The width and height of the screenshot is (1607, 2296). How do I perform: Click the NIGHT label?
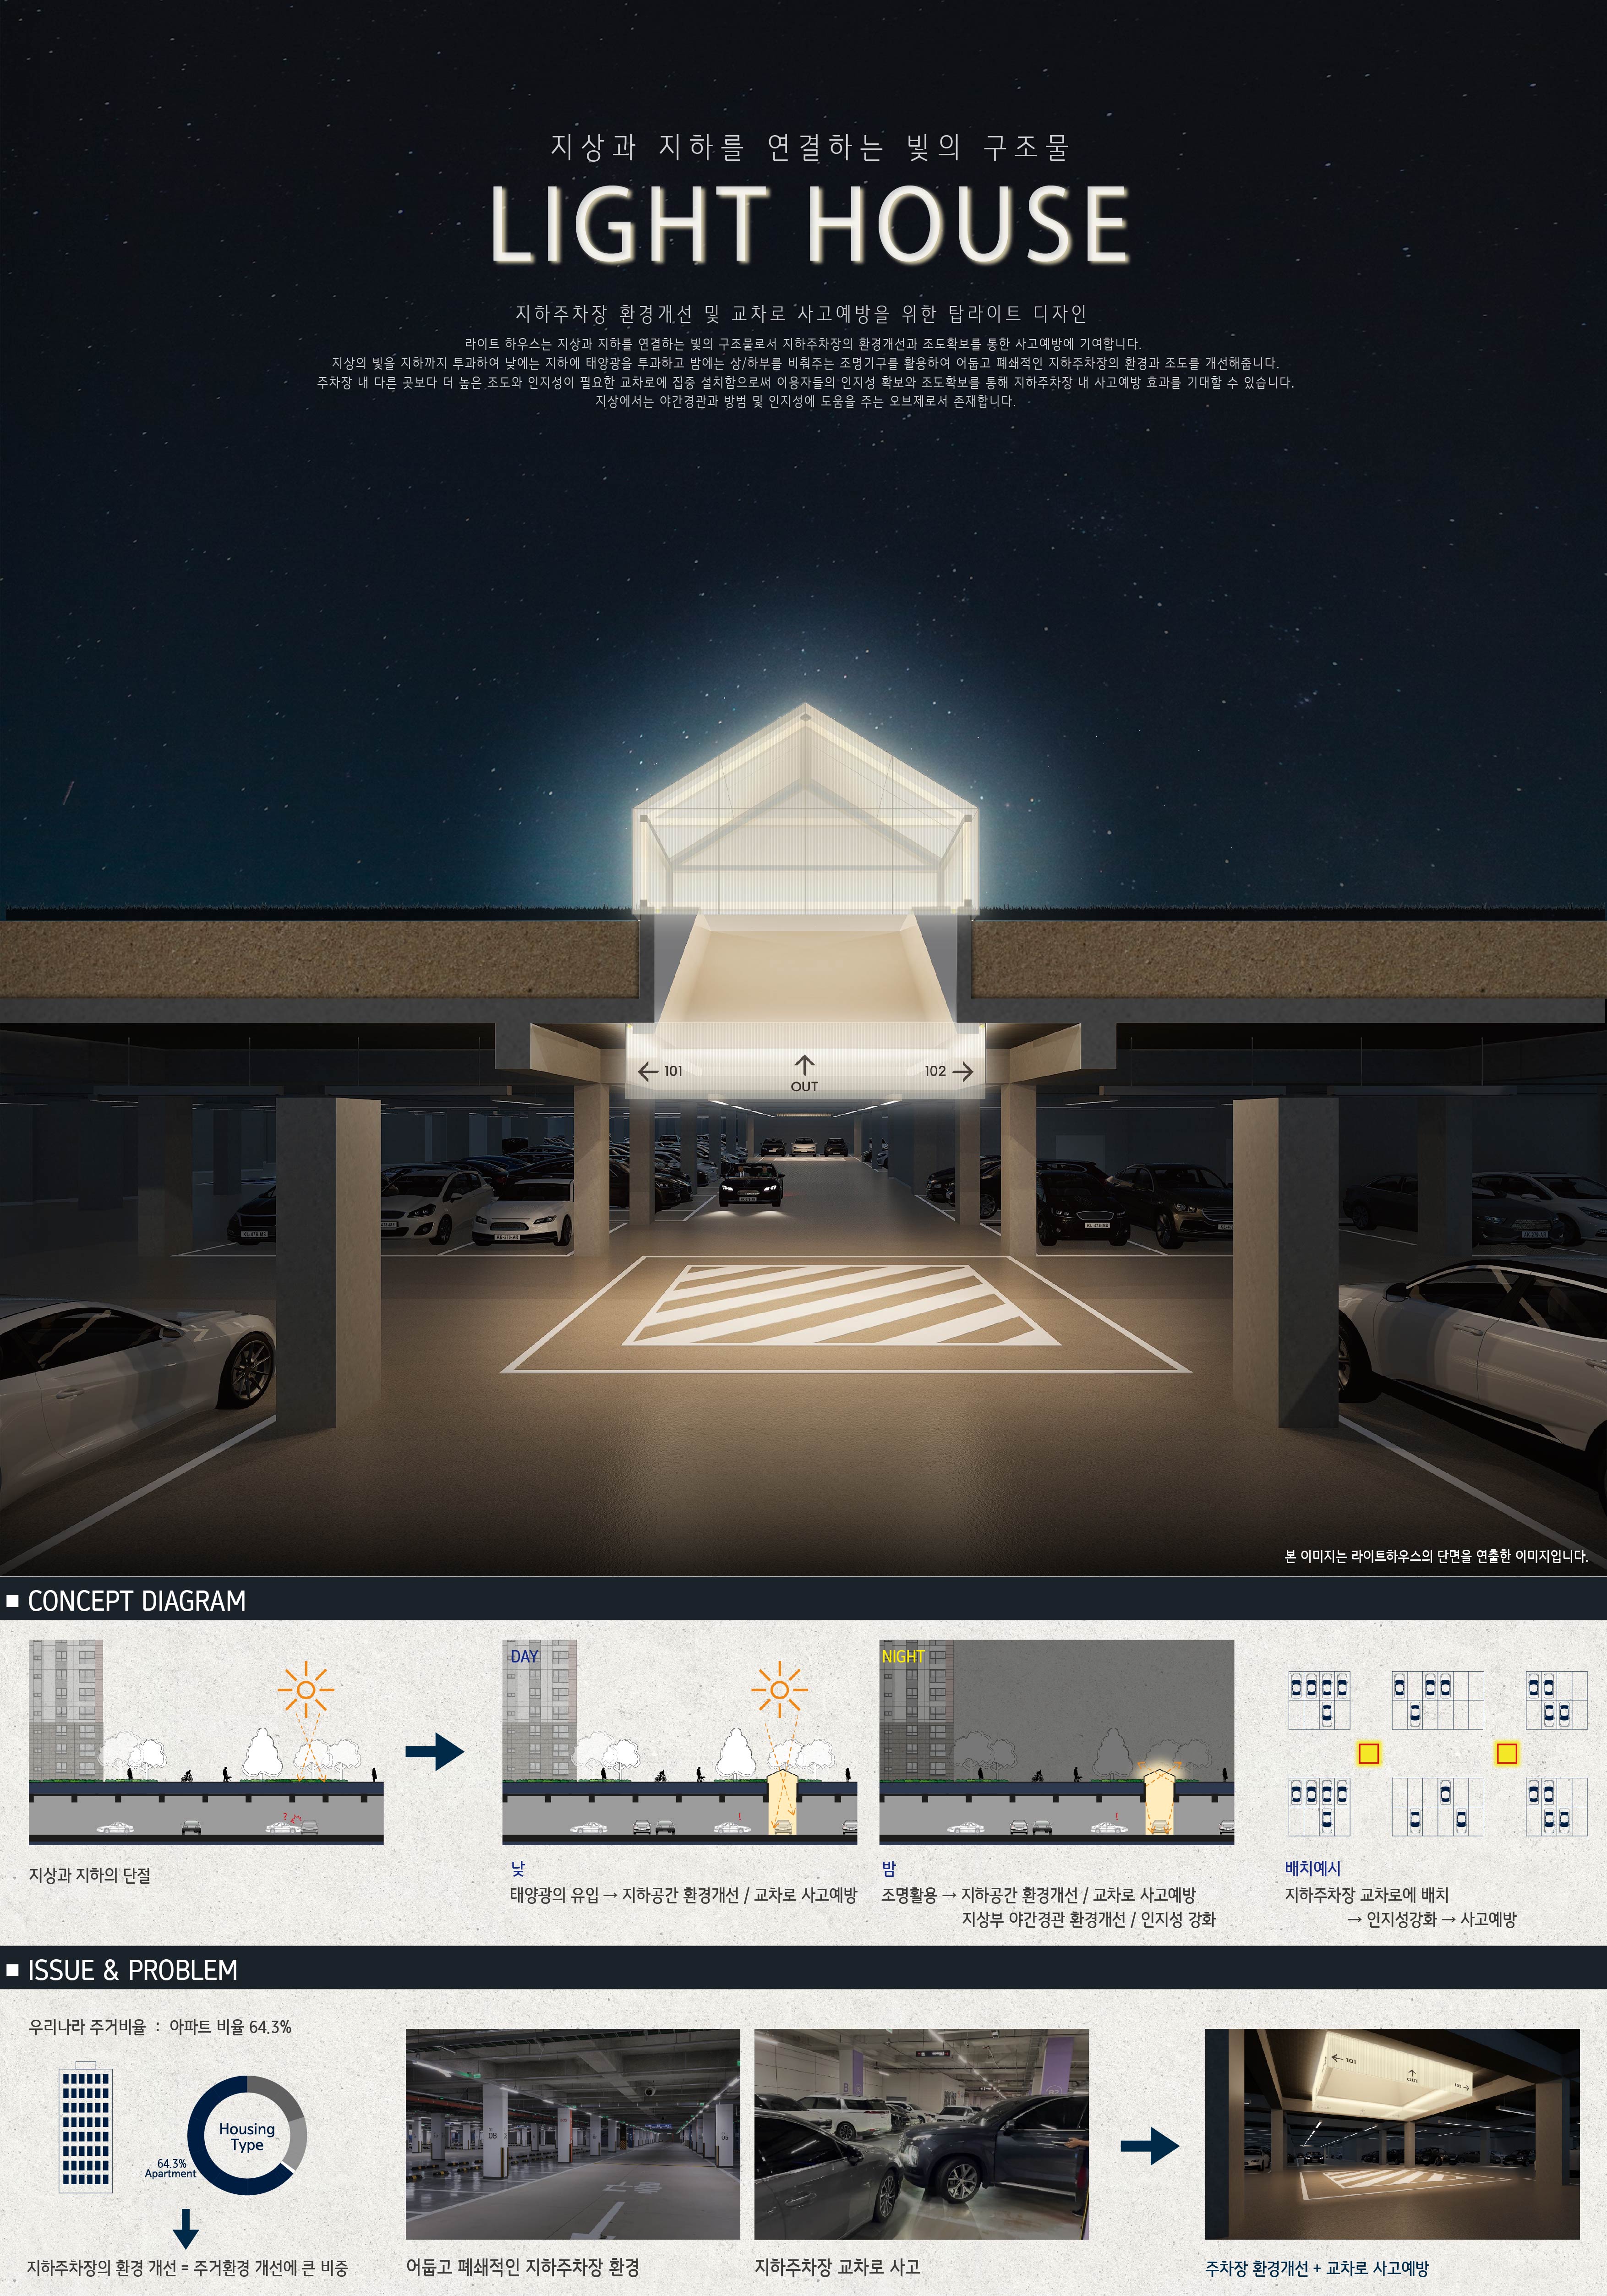(x=903, y=1656)
